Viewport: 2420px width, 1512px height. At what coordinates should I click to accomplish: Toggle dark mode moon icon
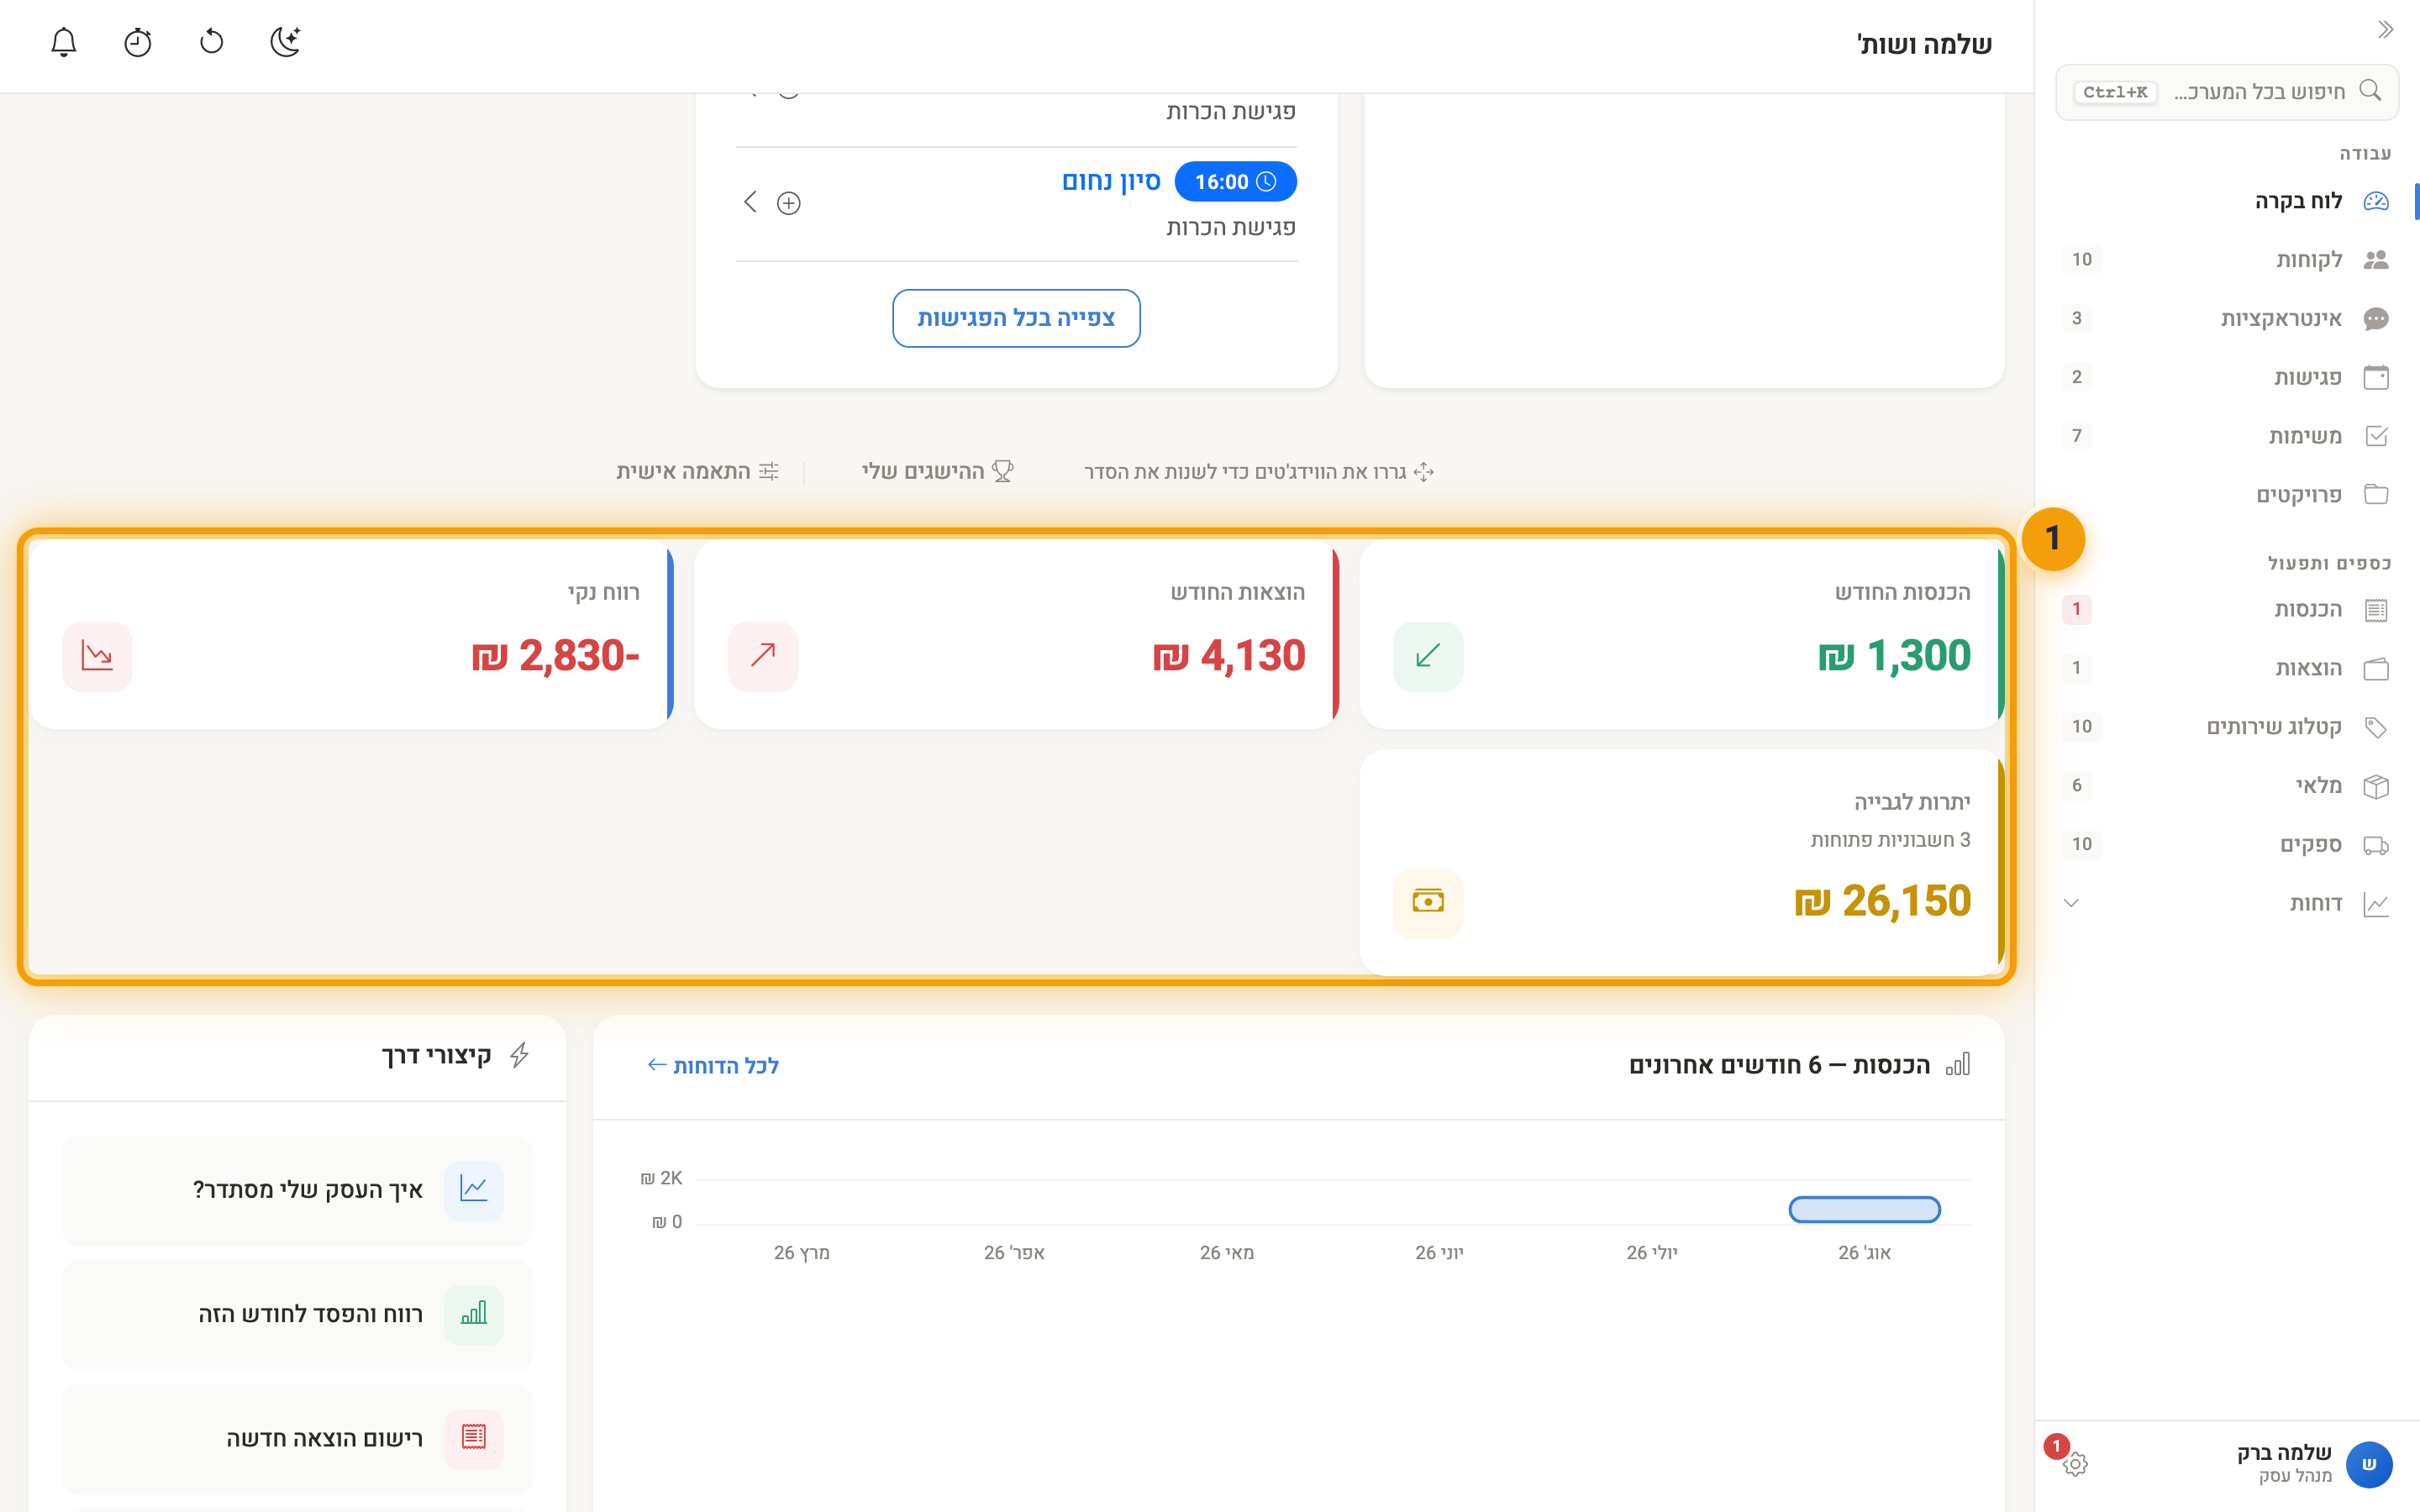coord(286,42)
